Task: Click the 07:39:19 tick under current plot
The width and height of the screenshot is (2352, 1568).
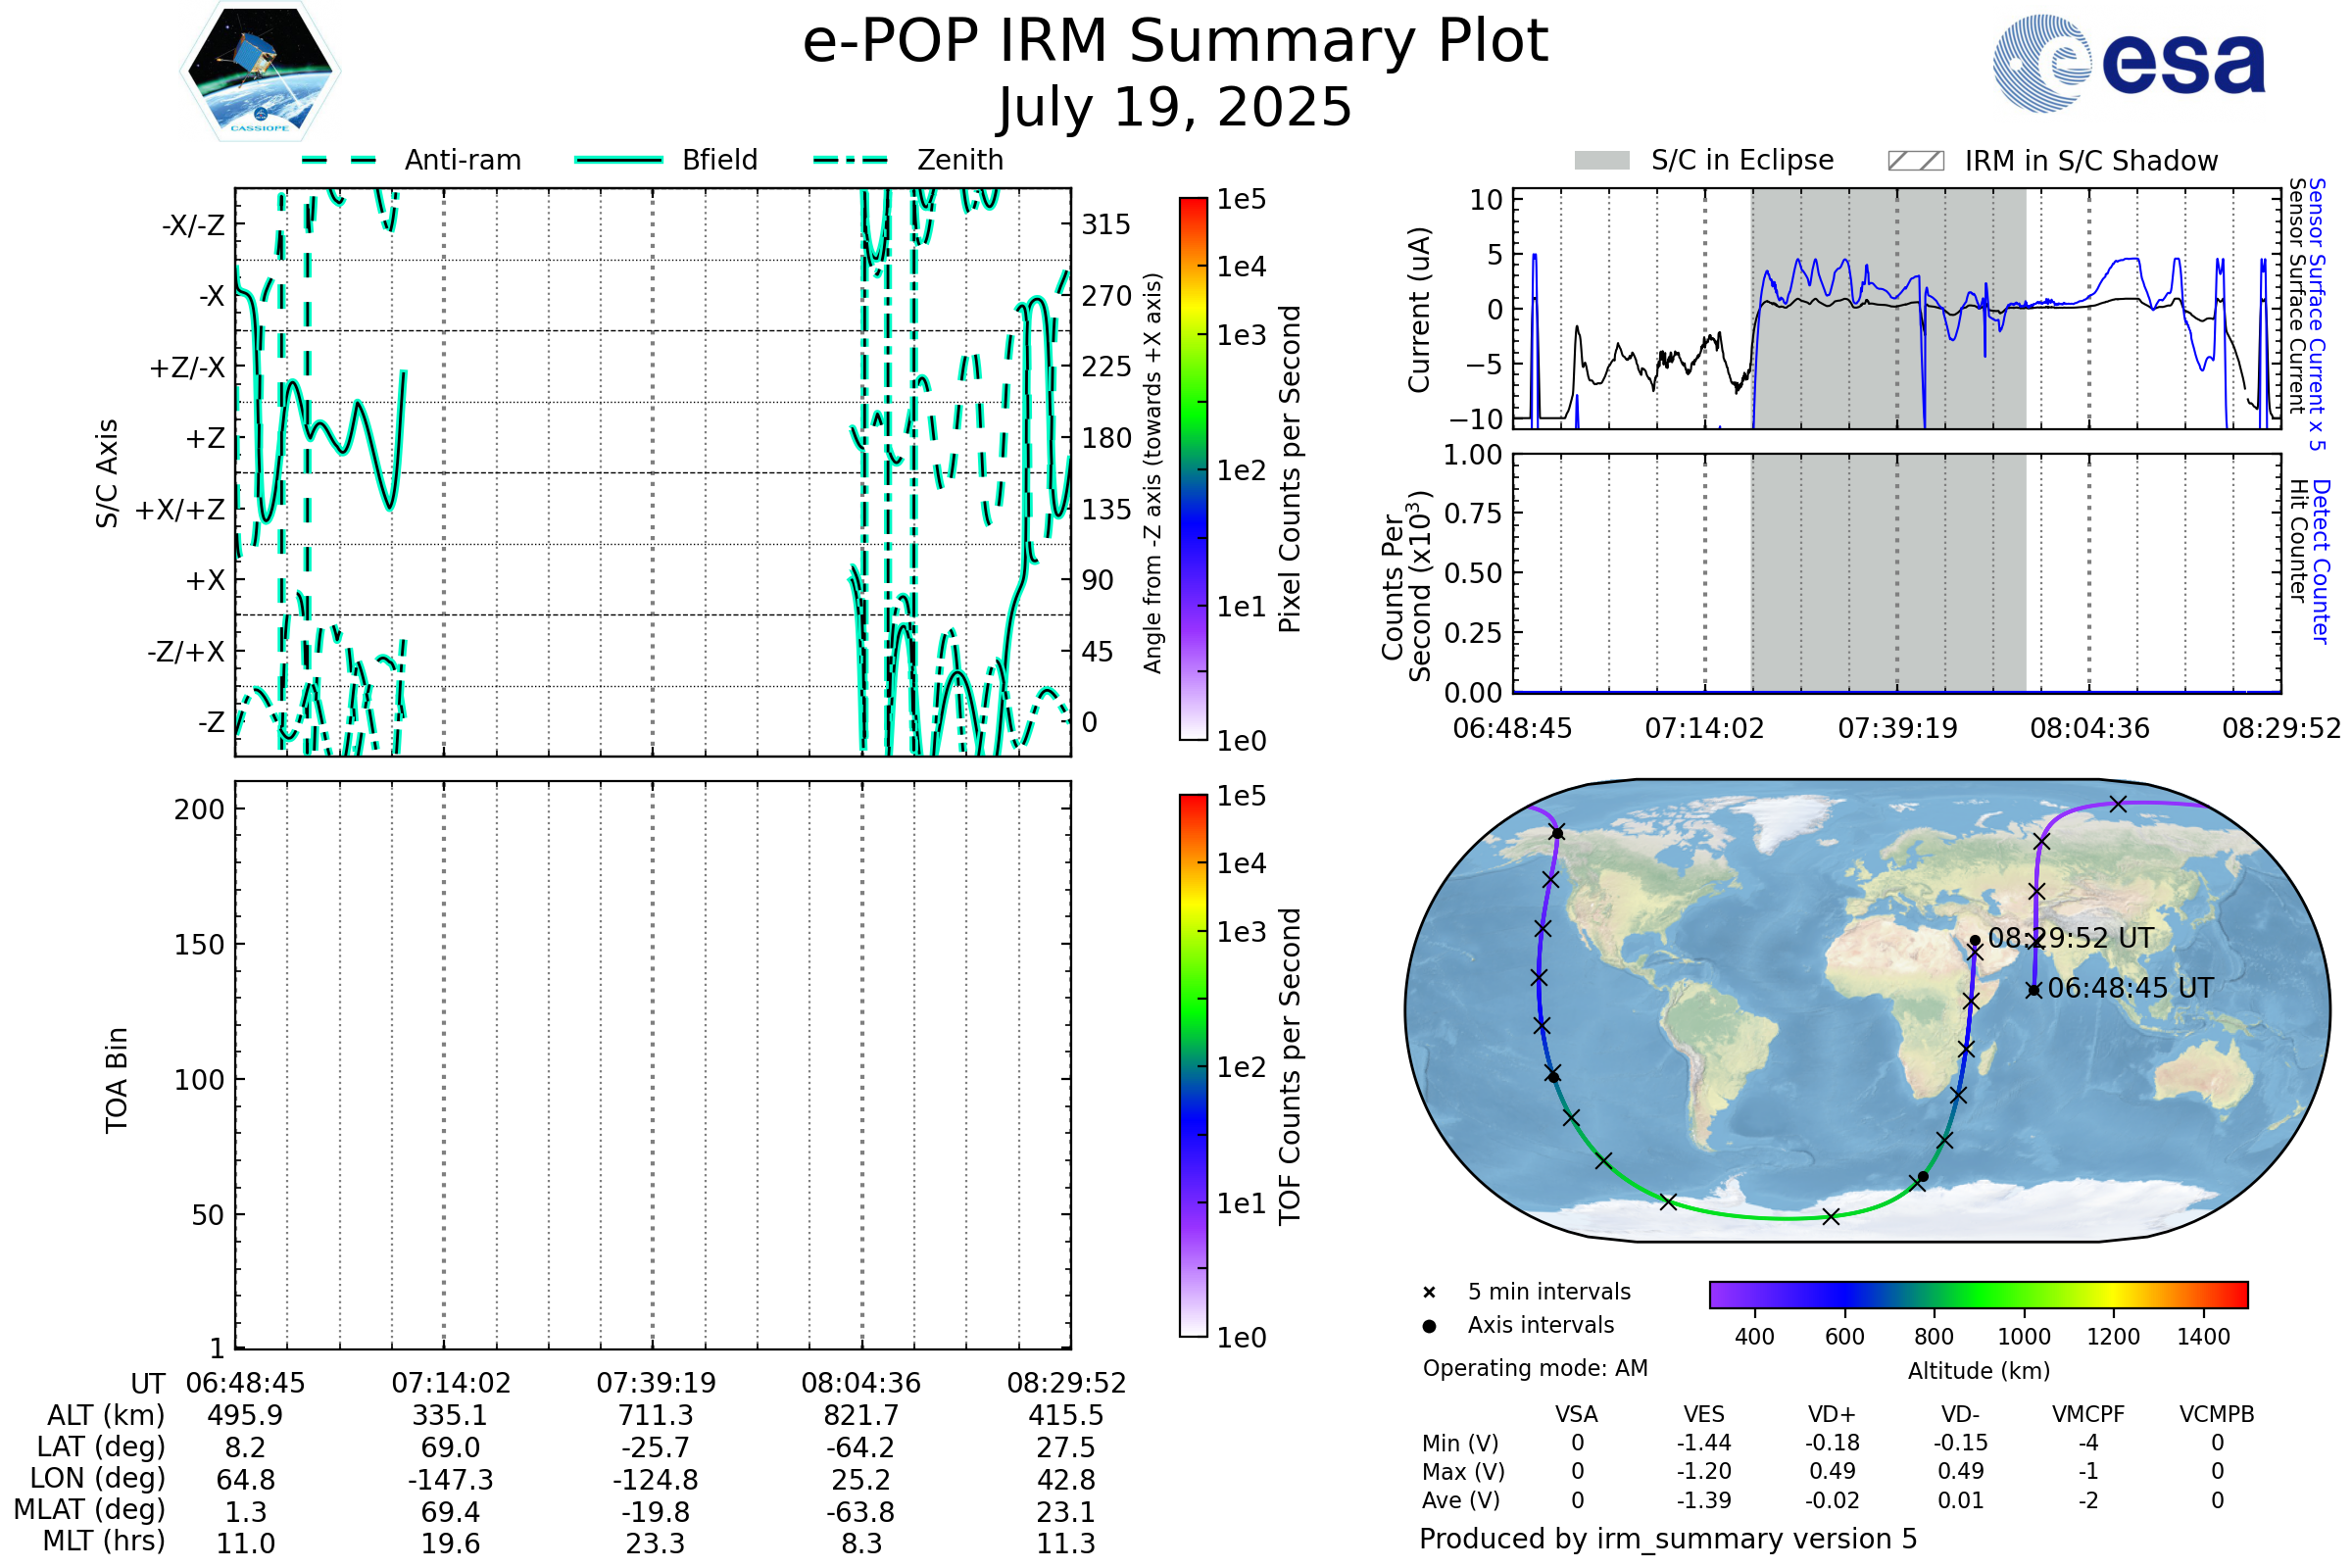Action: [x=1897, y=728]
